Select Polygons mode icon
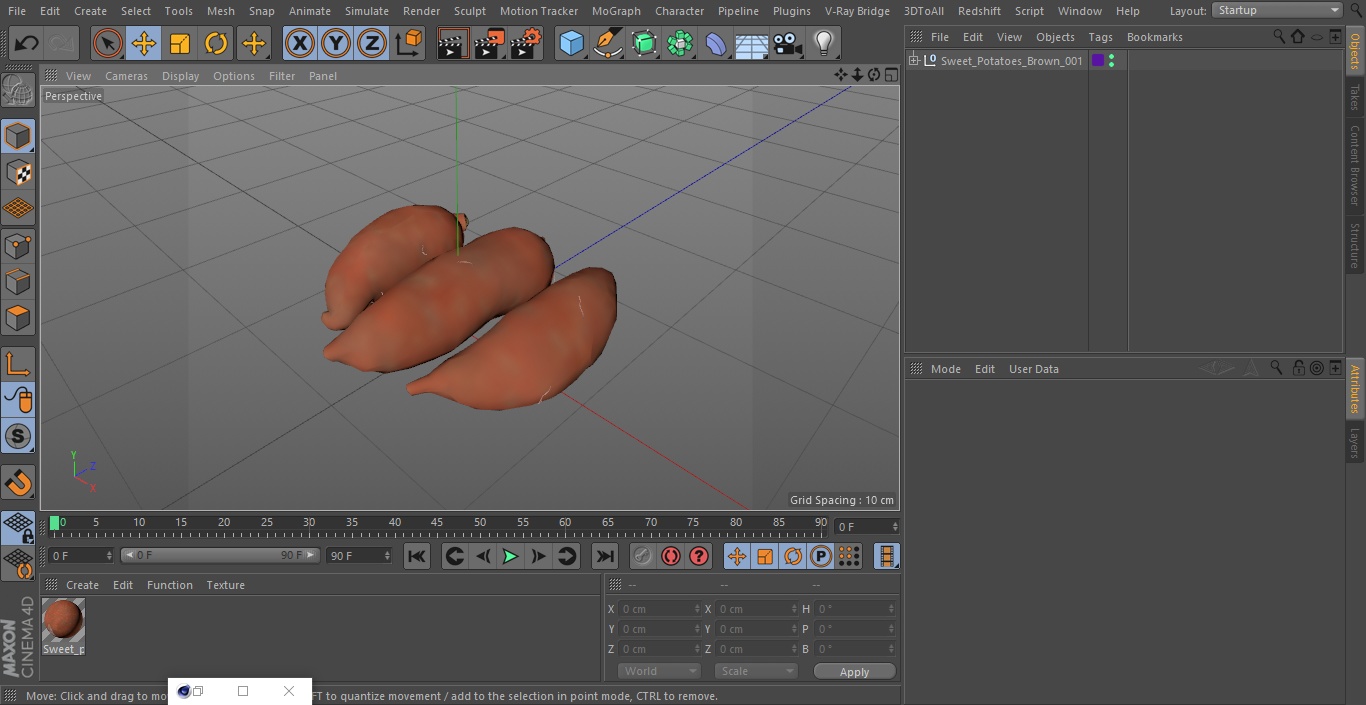 coord(18,318)
